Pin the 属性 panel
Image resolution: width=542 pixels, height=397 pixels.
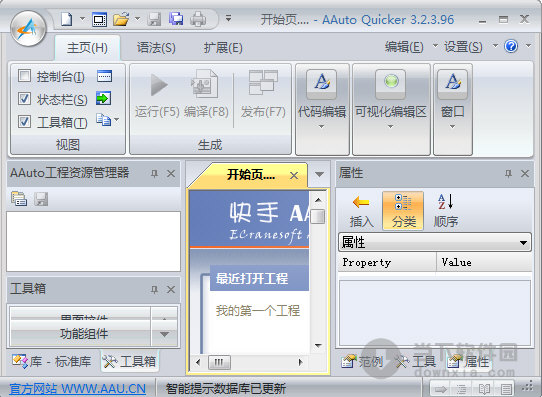508,173
